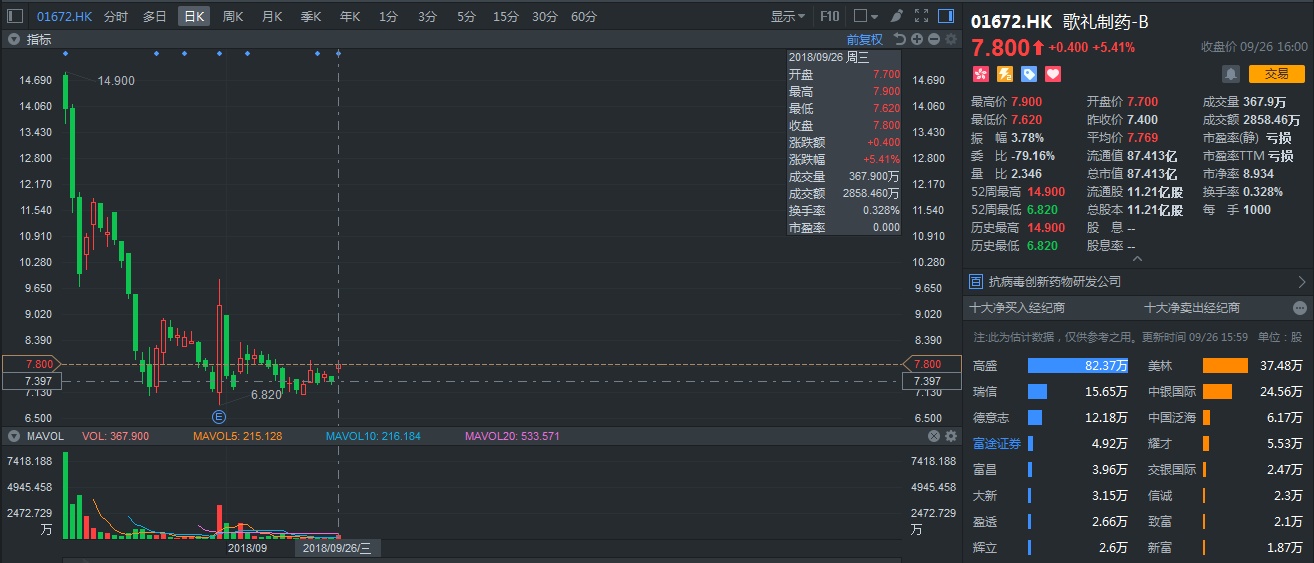Toggle the right quote panel icon
1314x563 pixels.
(945, 16)
